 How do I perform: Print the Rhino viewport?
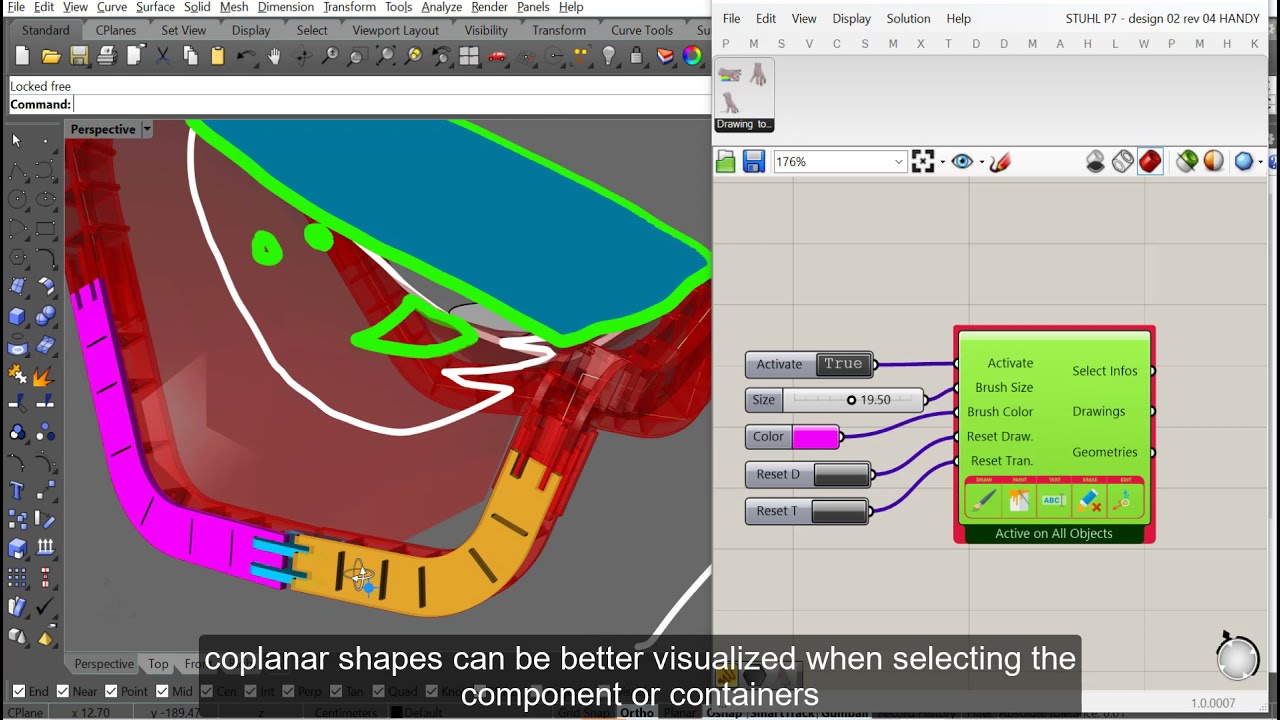point(107,56)
